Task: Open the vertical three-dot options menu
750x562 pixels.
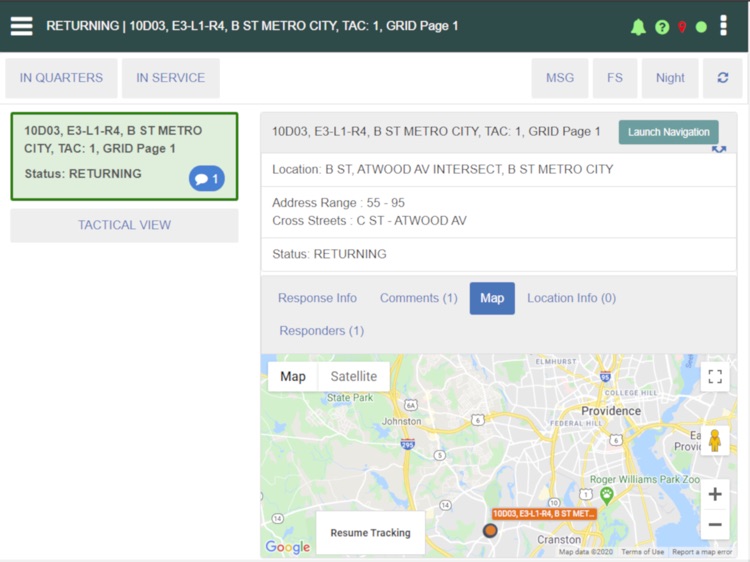Action: point(723,25)
